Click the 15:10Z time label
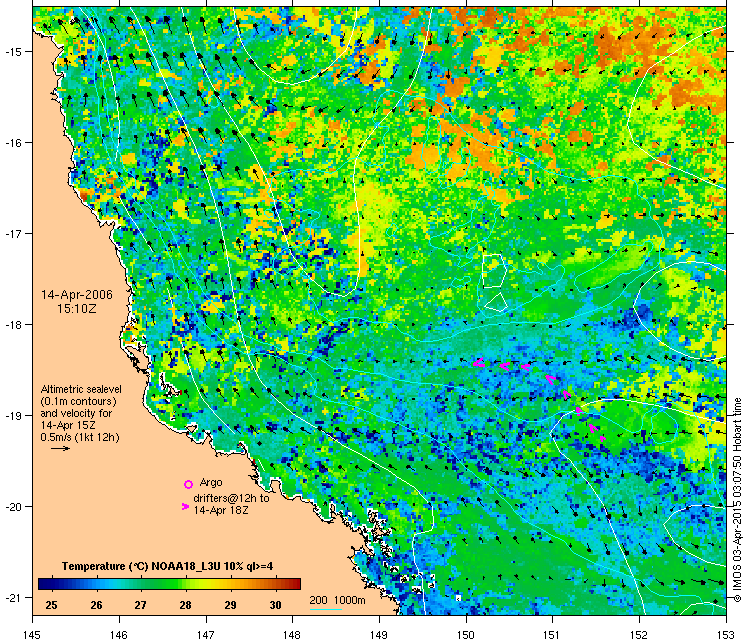Image resolution: width=750 pixels, height=640 pixels. tap(77, 309)
